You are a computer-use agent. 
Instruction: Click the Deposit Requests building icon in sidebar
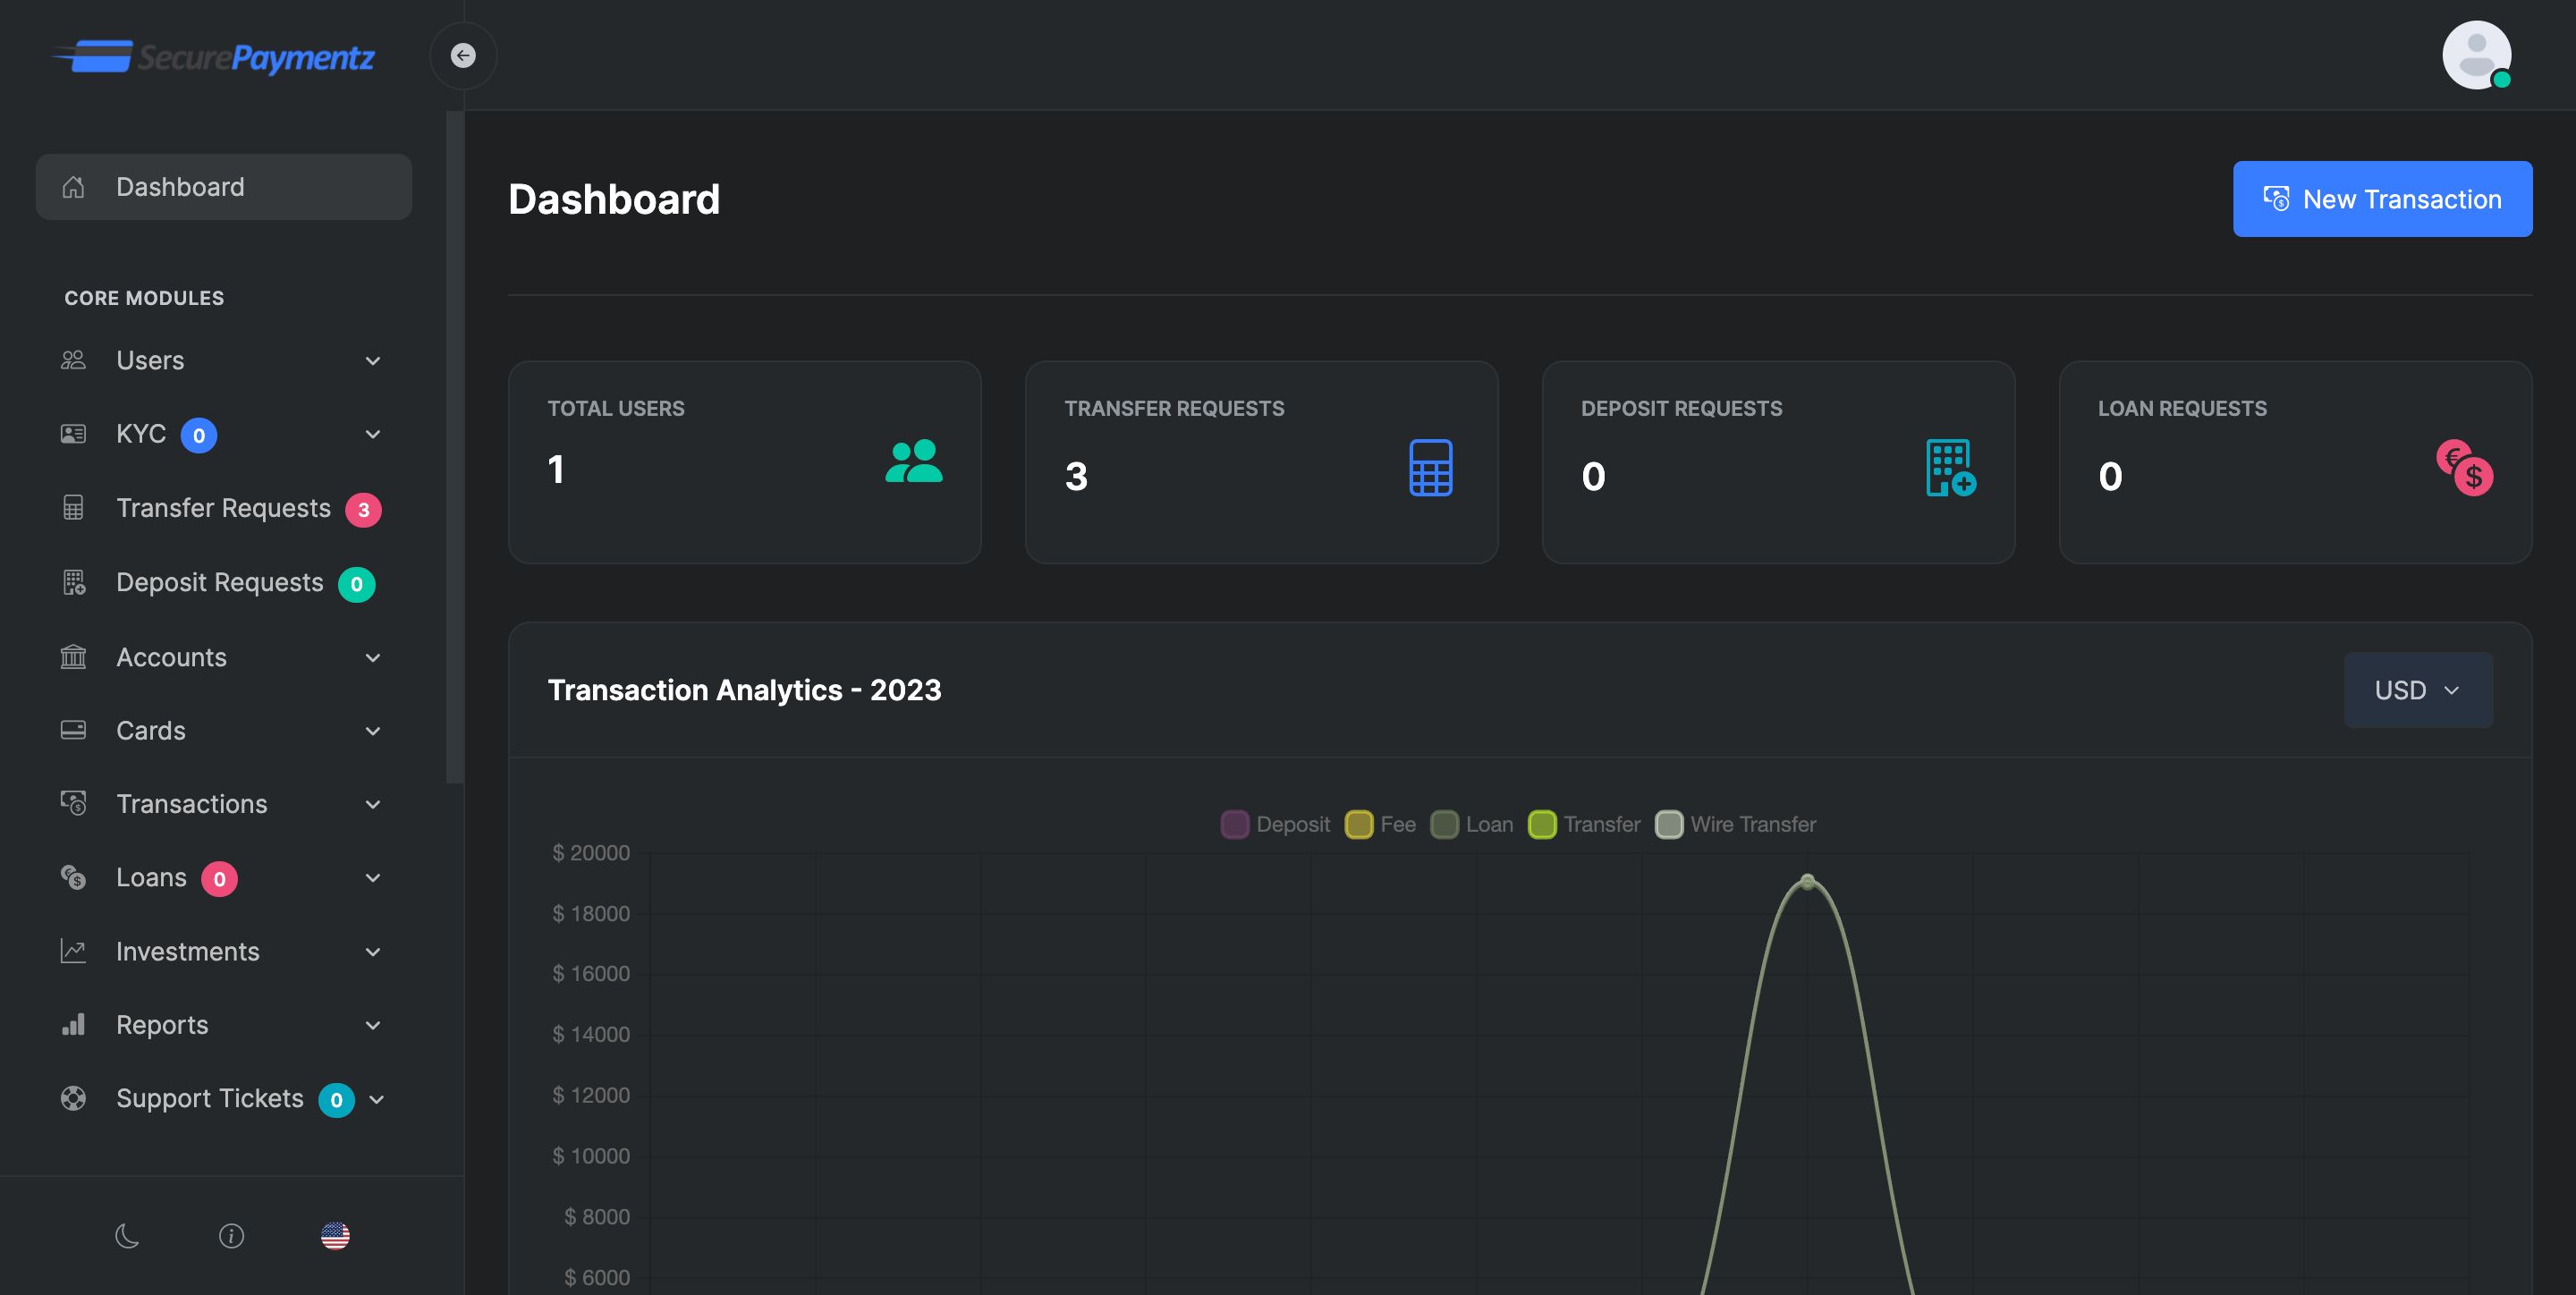(74, 582)
